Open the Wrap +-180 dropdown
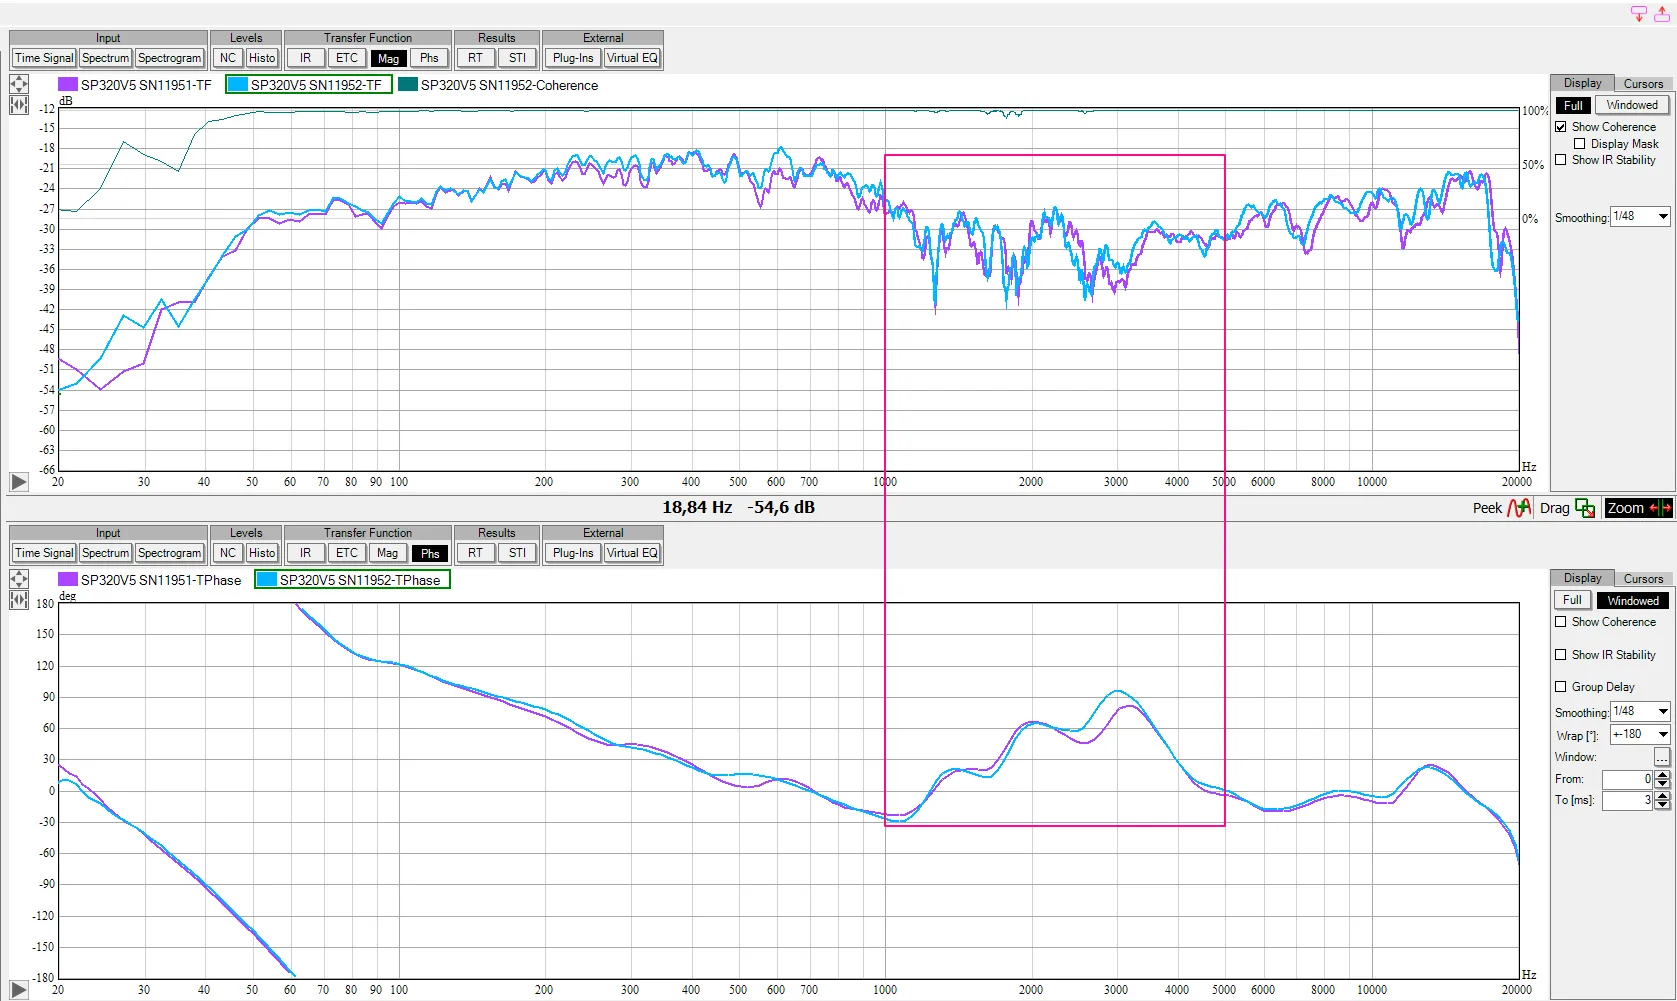This screenshot has width=1677, height=1001. click(x=1640, y=734)
